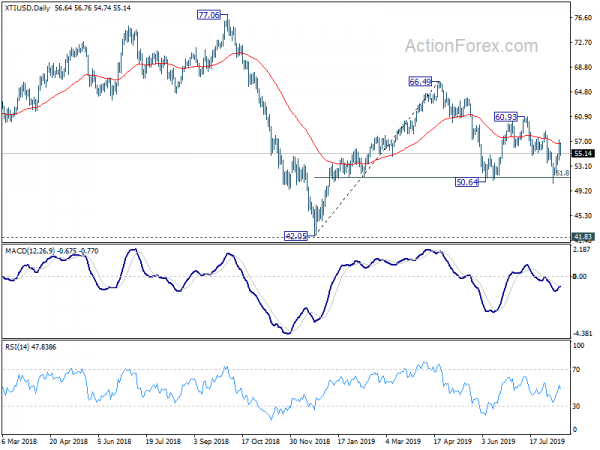Click the 72.70 price axis value
Screen dimensions: 600x450
(583, 42)
